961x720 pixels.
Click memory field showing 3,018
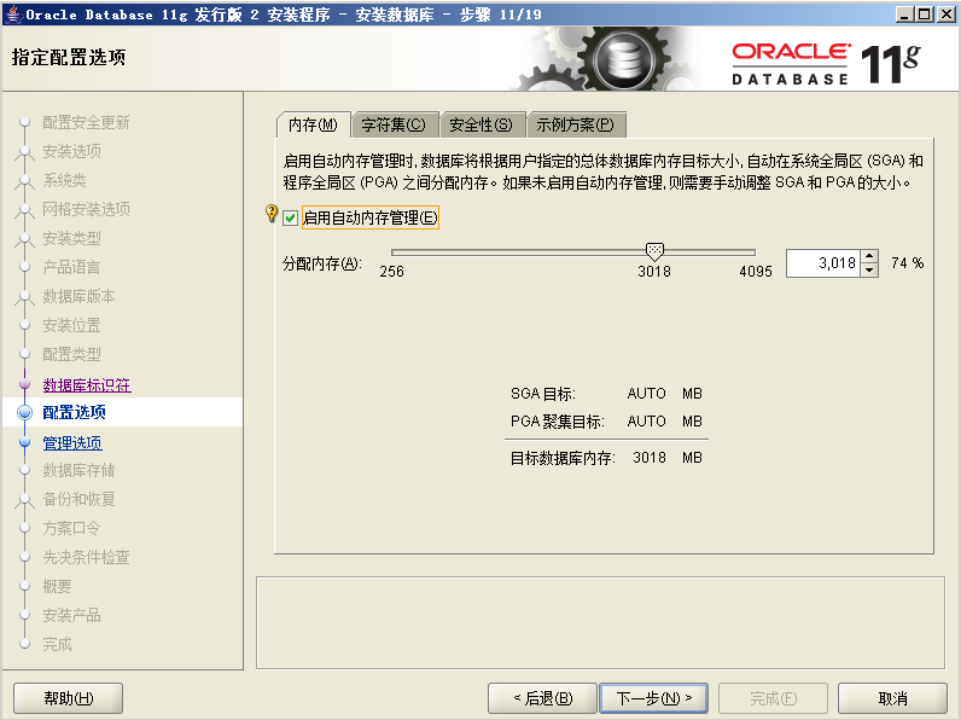tap(822, 263)
